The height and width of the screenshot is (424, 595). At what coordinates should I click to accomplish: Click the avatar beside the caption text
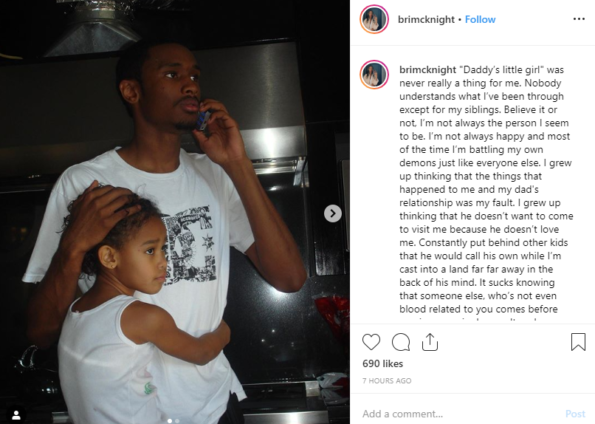coord(374,74)
